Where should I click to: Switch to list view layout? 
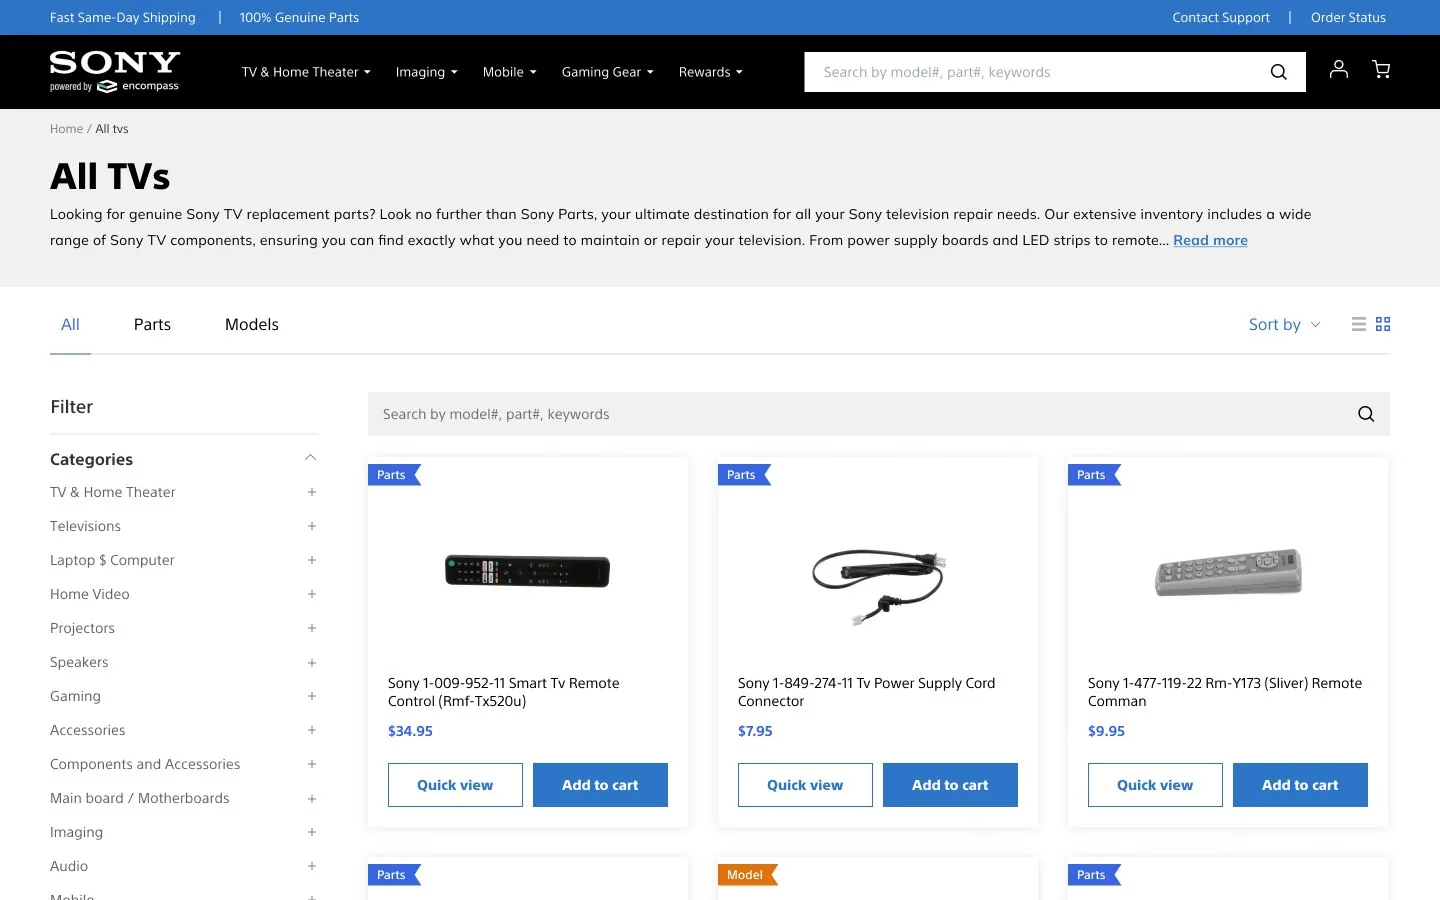(x=1358, y=324)
